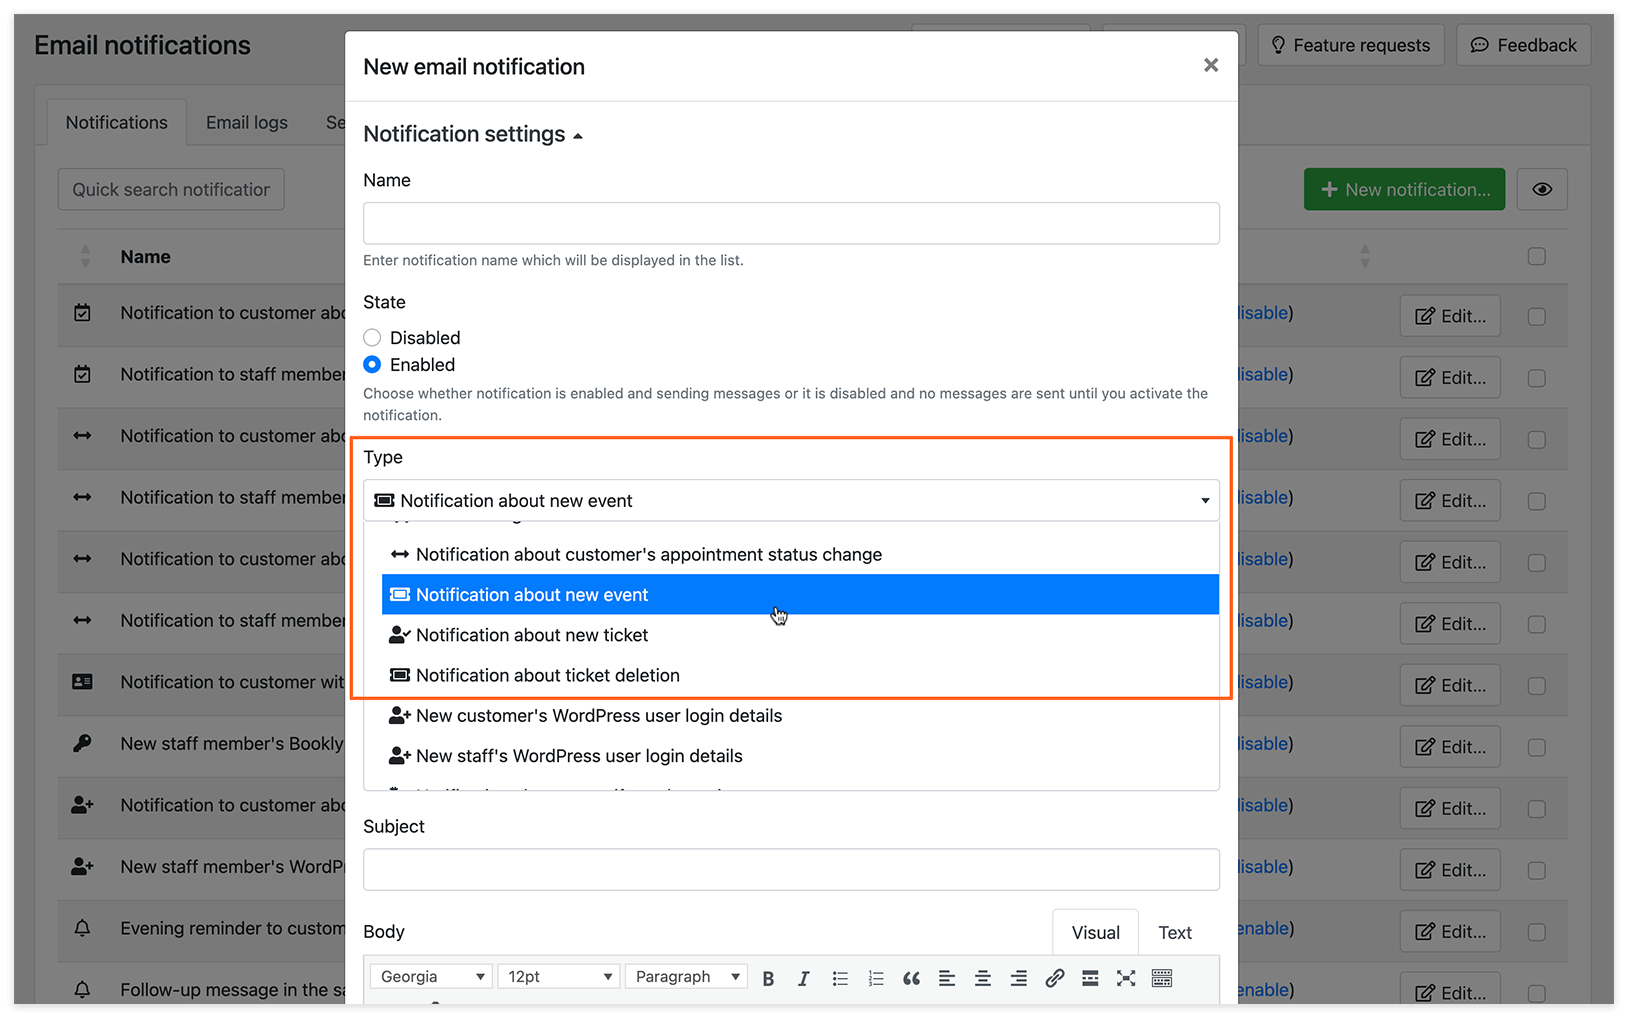Check the select-all checkbox in table header
This screenshot has height=1018, width=1628.
pyautogui.click(x=1537, y=256)
